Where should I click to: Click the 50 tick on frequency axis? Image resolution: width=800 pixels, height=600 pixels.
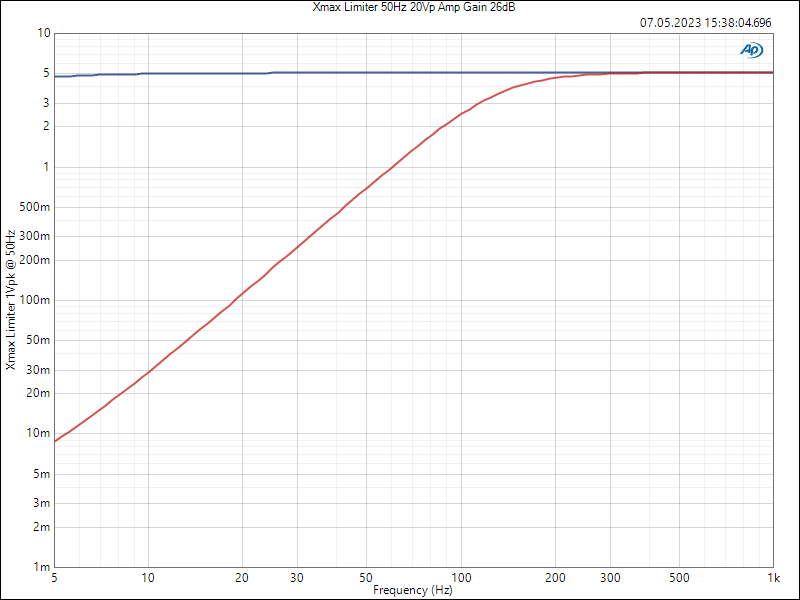pyautogui.click(x=367, y=578)
